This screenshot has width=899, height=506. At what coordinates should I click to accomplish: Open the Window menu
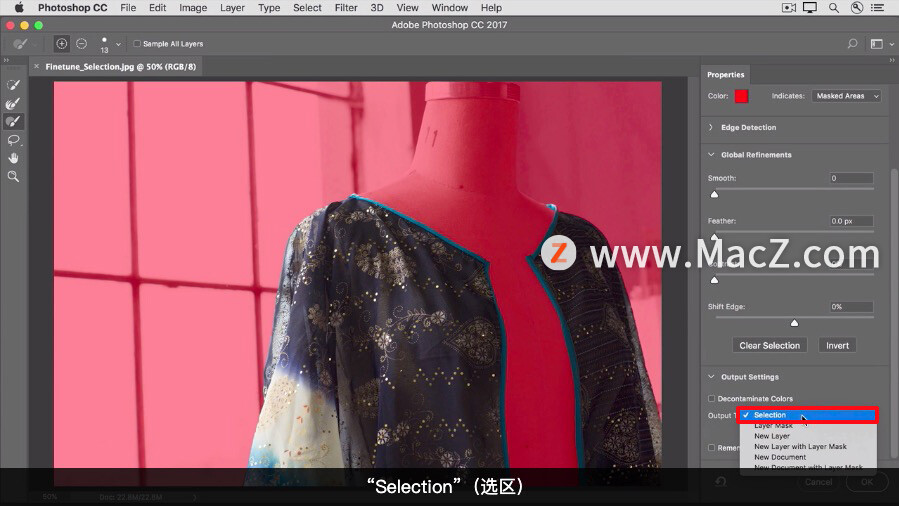pos(450,7)
